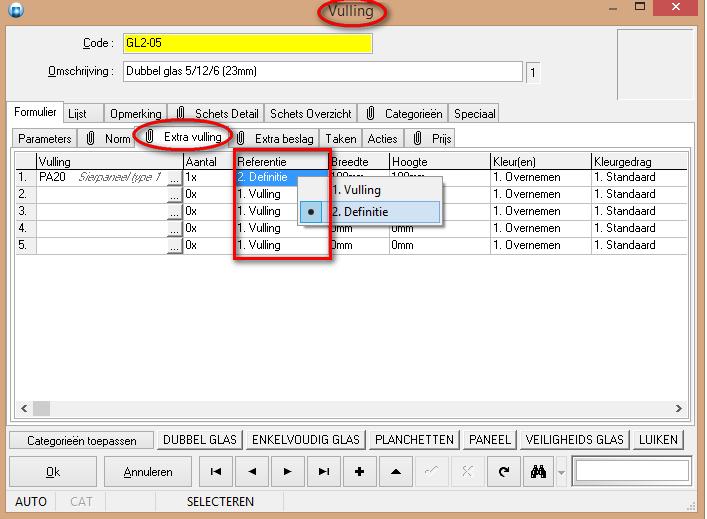Click the Code field GL2-05

pyautogui.click(x=248, y=43)
